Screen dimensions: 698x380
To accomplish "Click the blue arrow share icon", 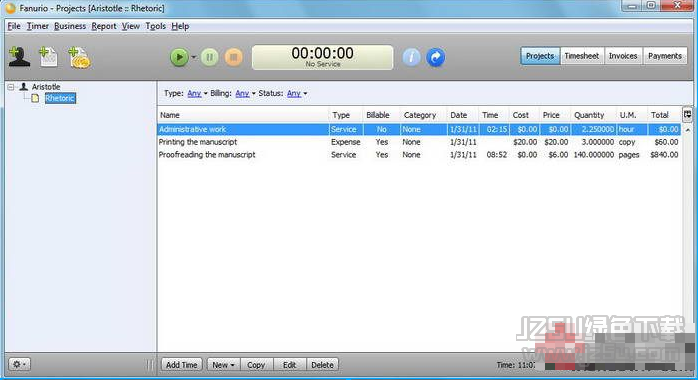I will pos(435,57).
